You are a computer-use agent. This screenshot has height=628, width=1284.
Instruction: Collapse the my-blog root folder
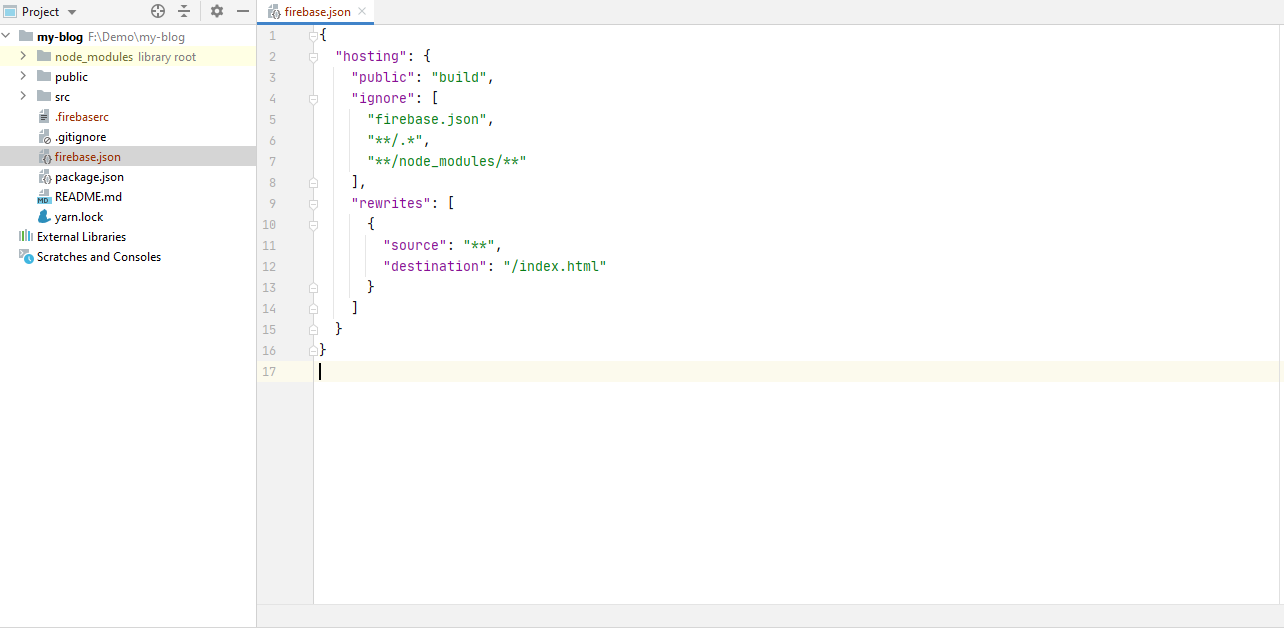point(7,37)
